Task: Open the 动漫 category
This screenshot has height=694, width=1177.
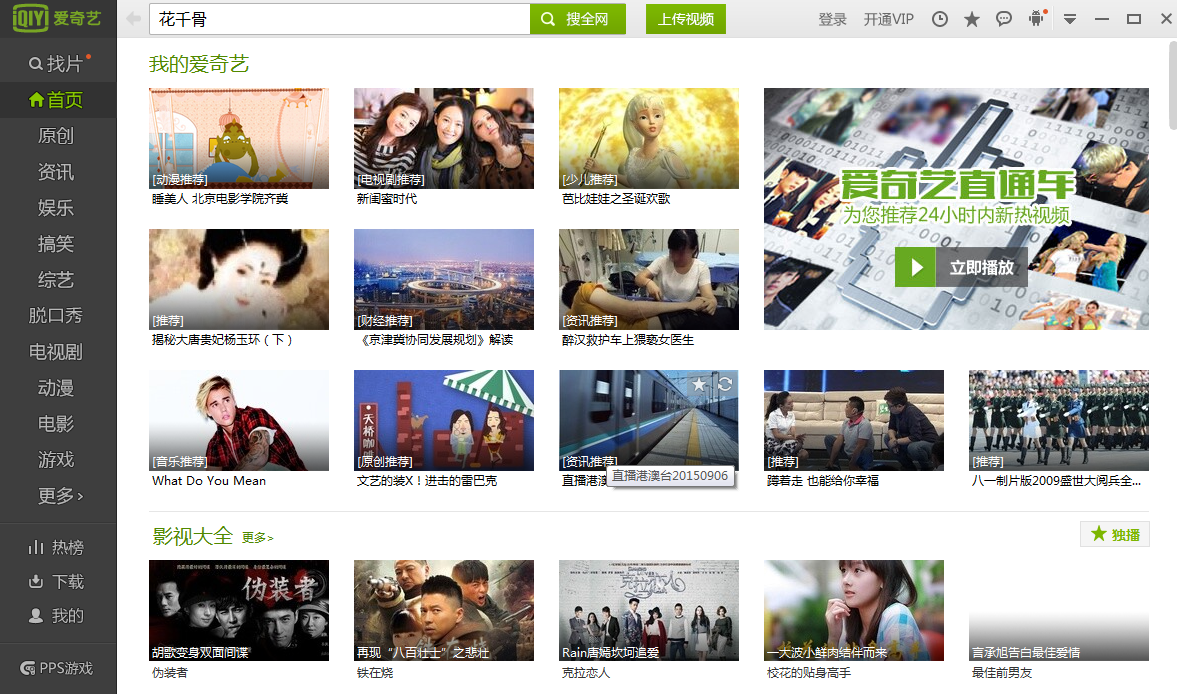Action: pos(57,388)
